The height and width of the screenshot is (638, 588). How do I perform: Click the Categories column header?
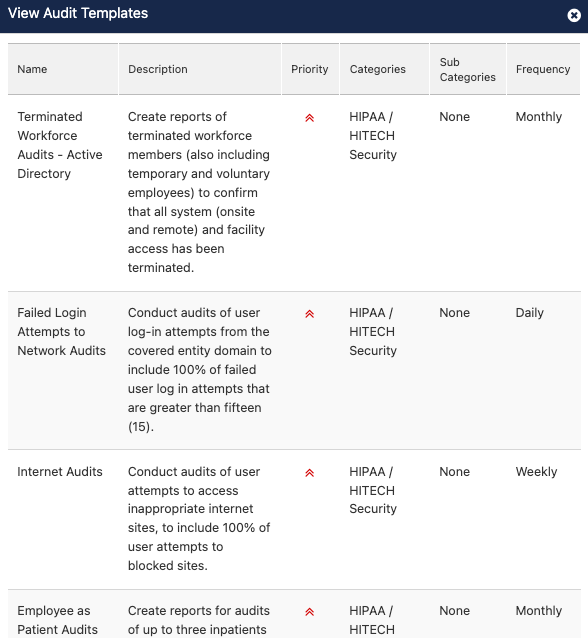[x=378, y=69]
